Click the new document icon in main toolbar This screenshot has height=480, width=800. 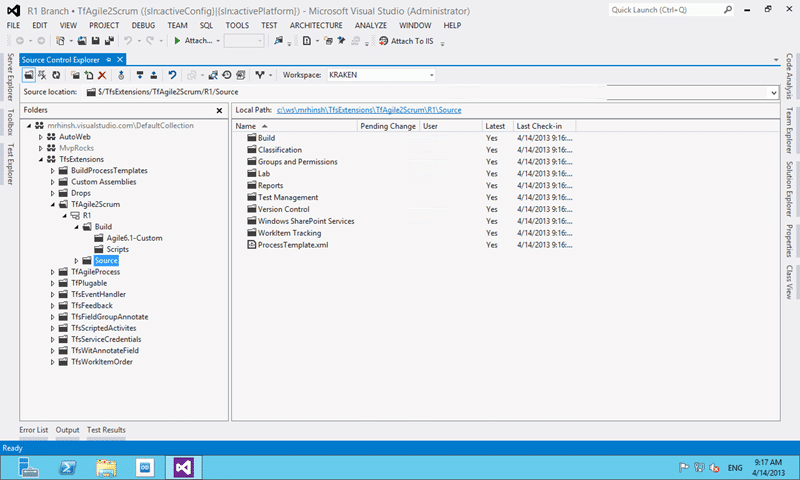click(x=307, y=41)
